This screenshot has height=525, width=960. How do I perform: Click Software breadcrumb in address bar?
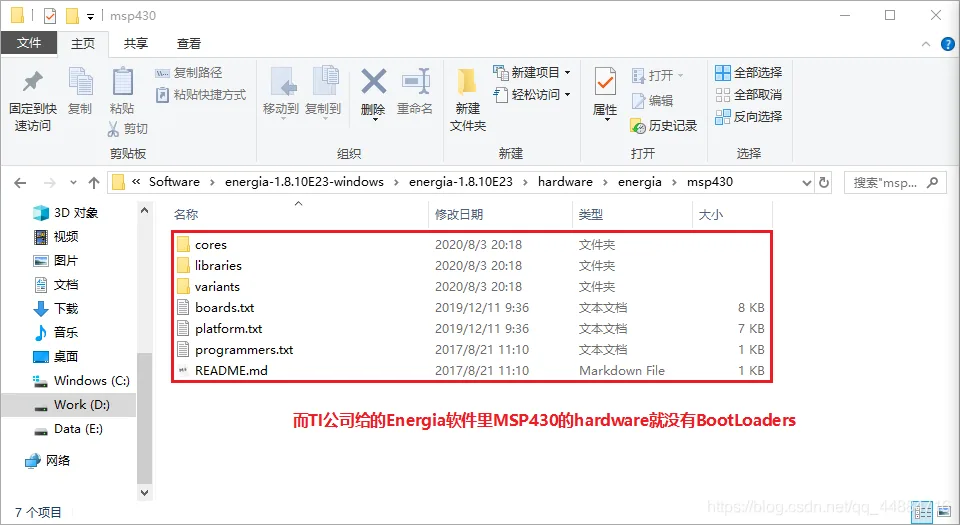[x=174, y=182]
